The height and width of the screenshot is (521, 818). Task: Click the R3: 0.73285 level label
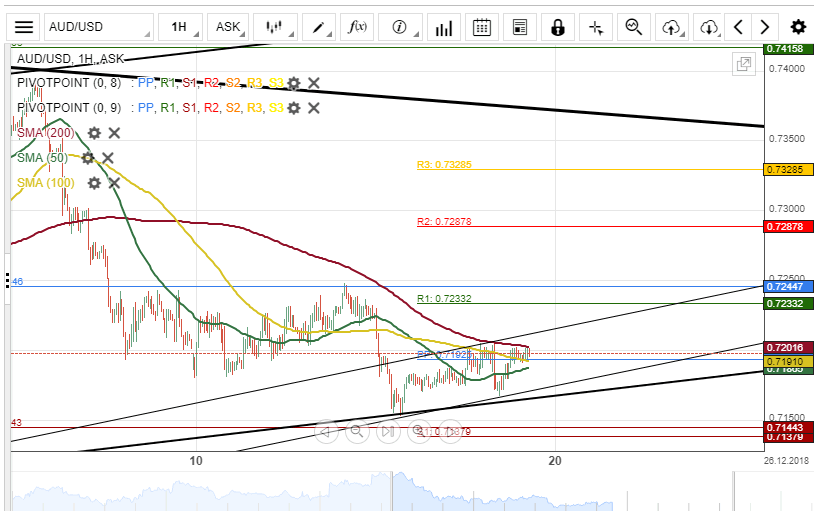(x=444, y=165)
